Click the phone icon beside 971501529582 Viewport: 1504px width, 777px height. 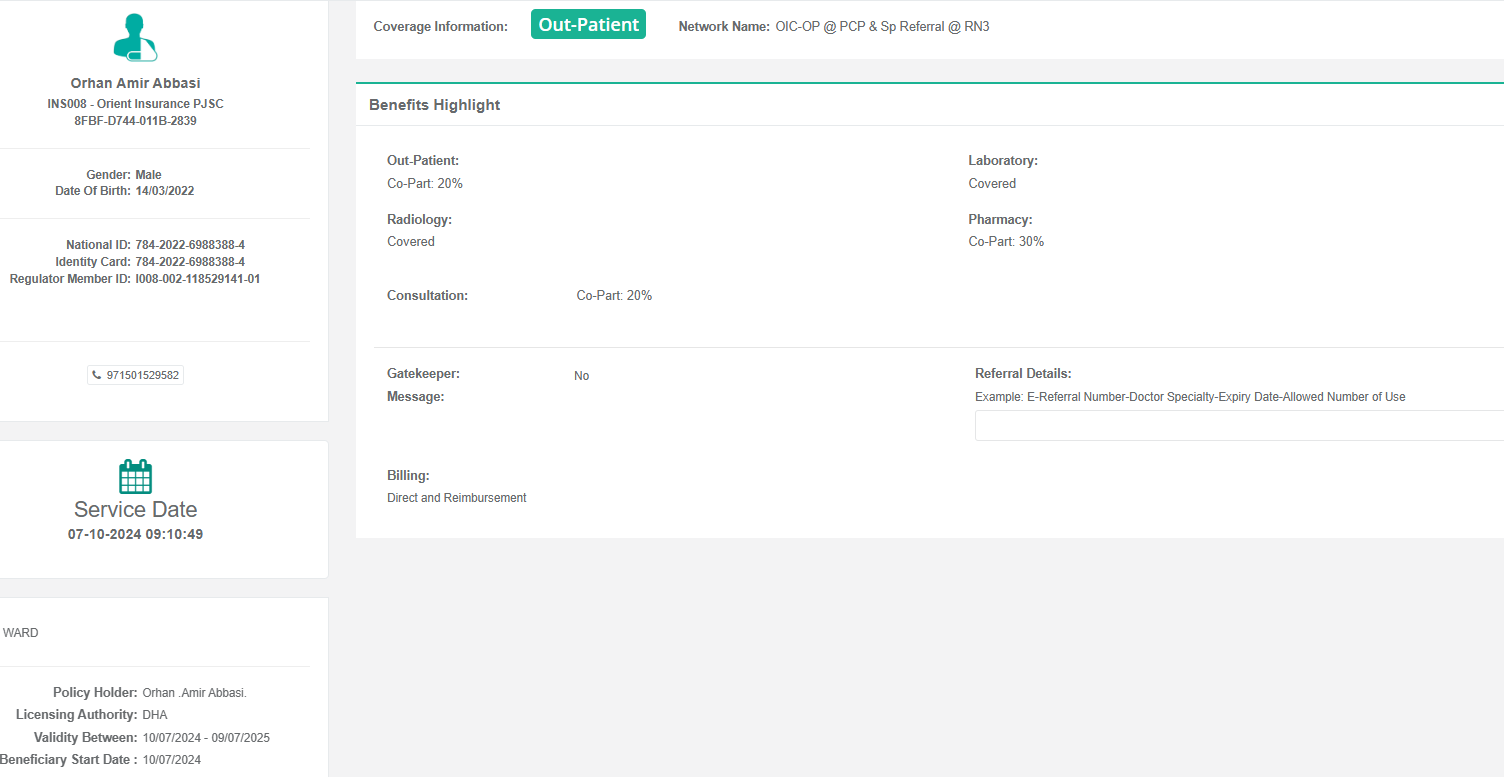[x=97, y=376]
